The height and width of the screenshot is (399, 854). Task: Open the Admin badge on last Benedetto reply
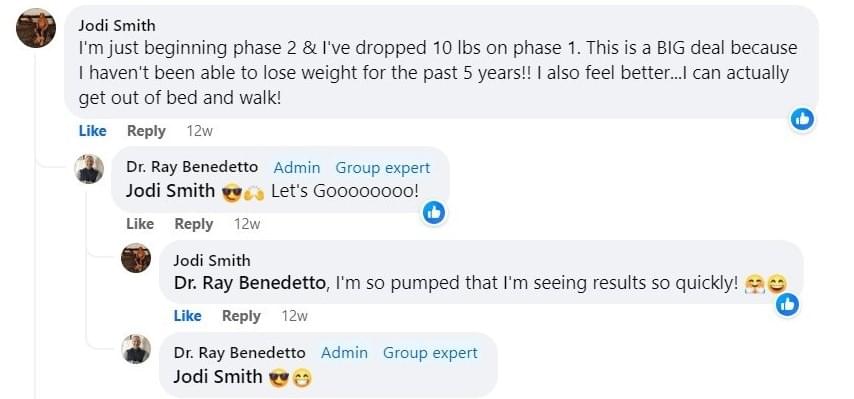[x=344, y=353]
